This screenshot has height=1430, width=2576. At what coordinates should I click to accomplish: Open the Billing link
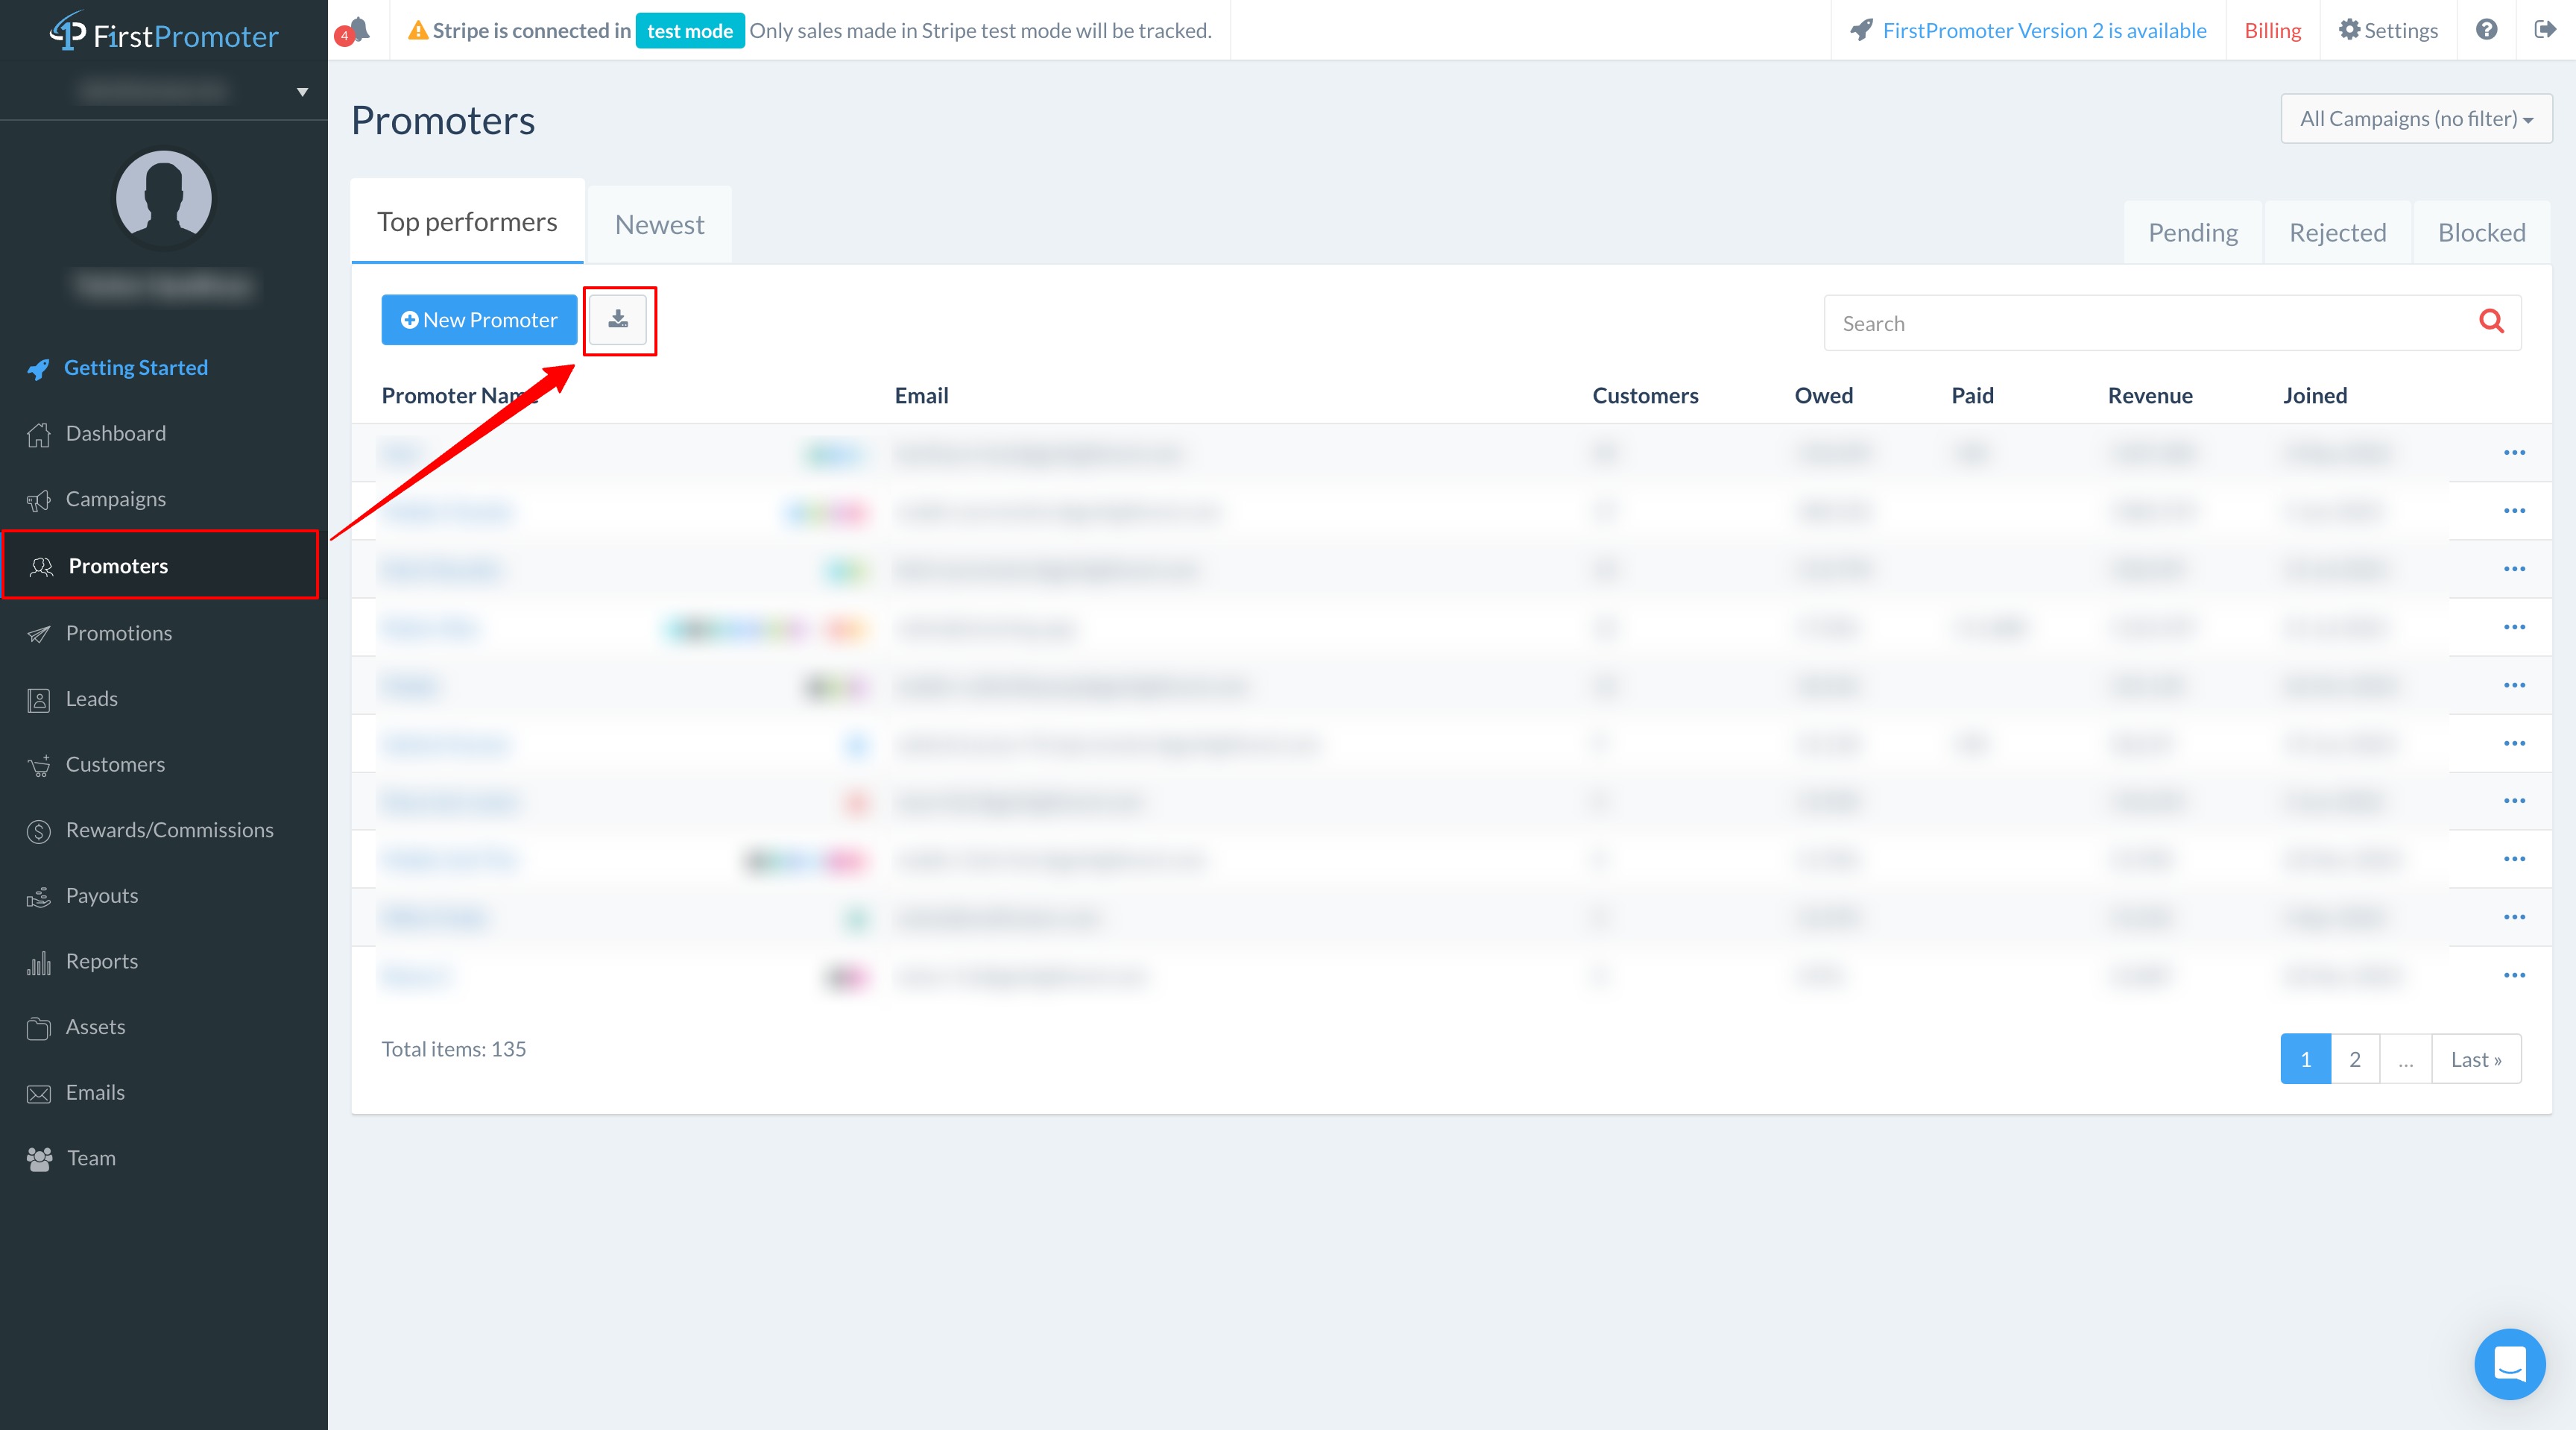pos(2272,30)
